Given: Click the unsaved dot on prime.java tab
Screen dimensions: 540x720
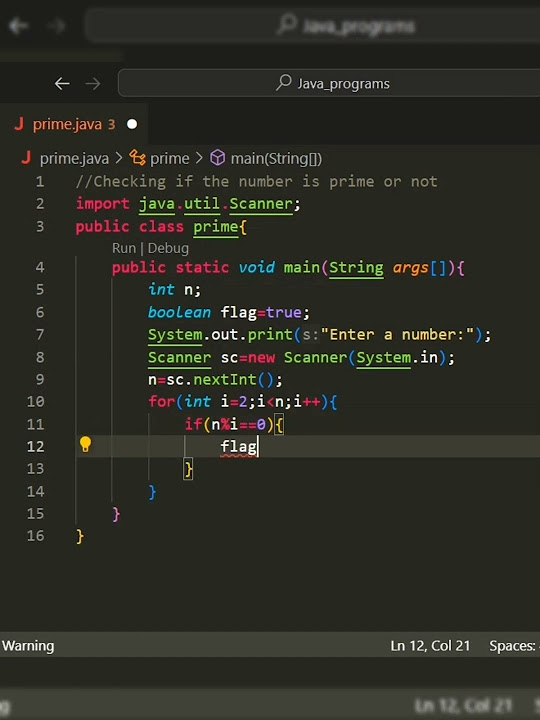Looking at the screenshot, I should (x=132, y=124).
